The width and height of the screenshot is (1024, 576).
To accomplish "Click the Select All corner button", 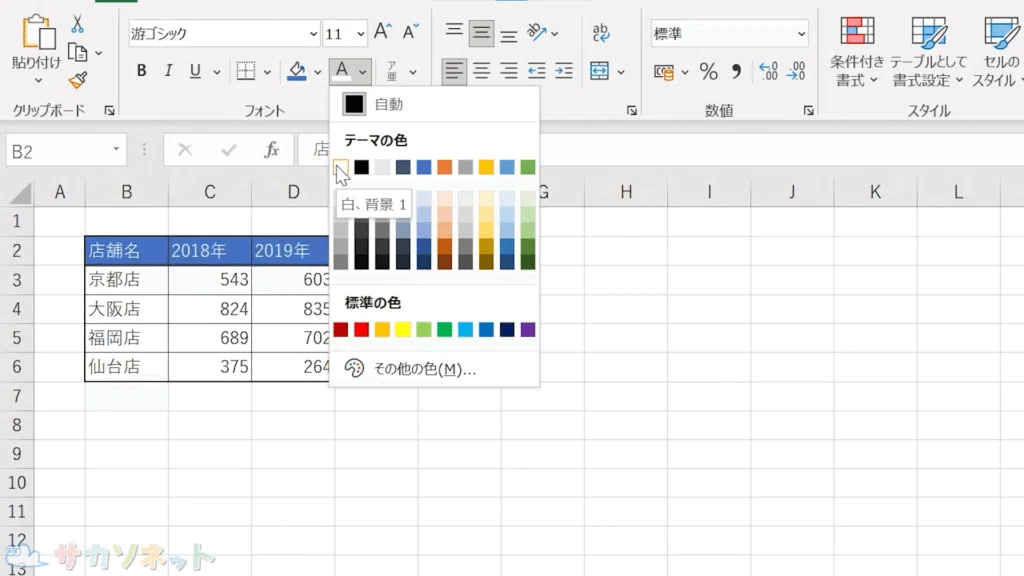I will [x=20, y=193].
